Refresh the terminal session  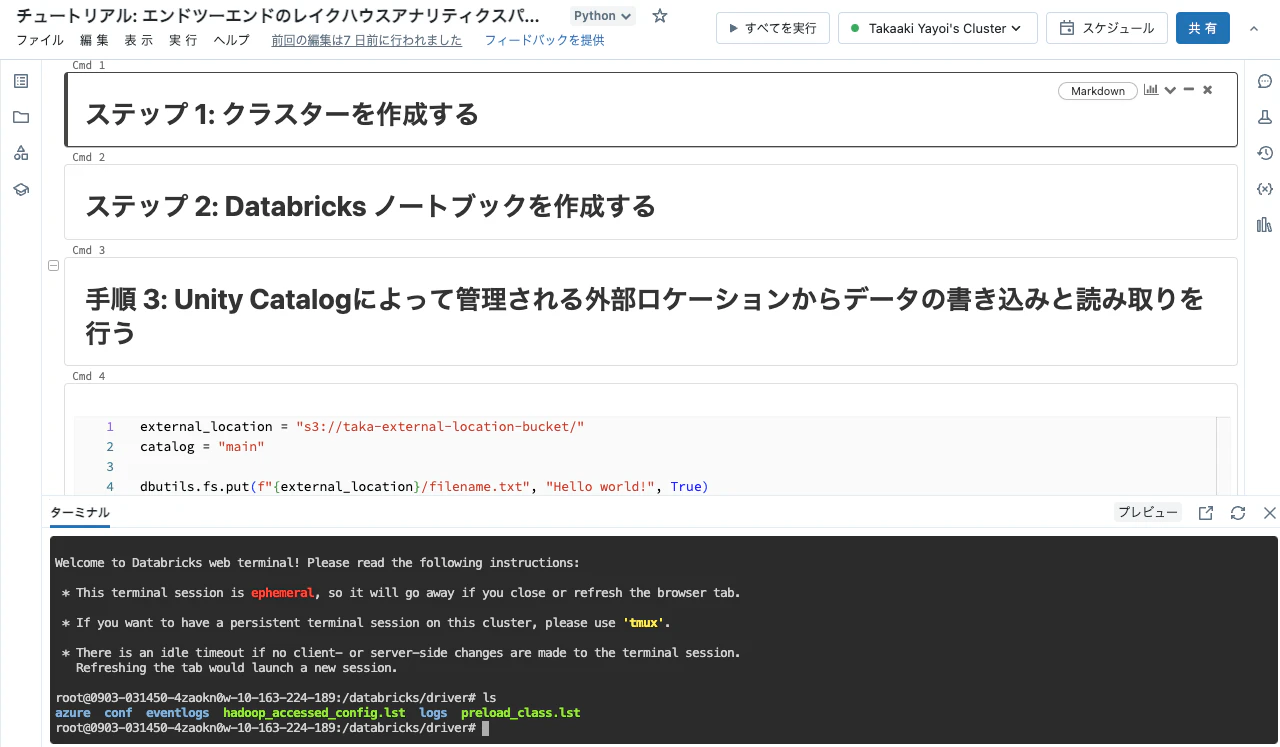(x=1238, y=513)
